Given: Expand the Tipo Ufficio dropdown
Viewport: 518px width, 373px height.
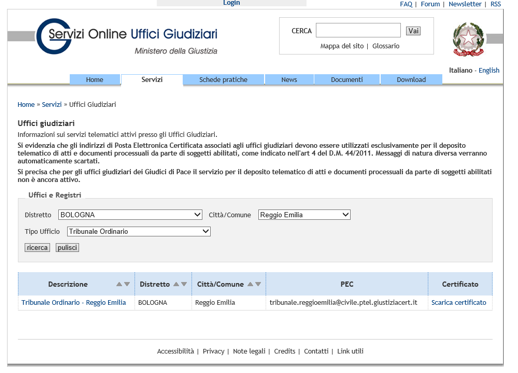Looking at the screenshot, I should click(139, 231).
